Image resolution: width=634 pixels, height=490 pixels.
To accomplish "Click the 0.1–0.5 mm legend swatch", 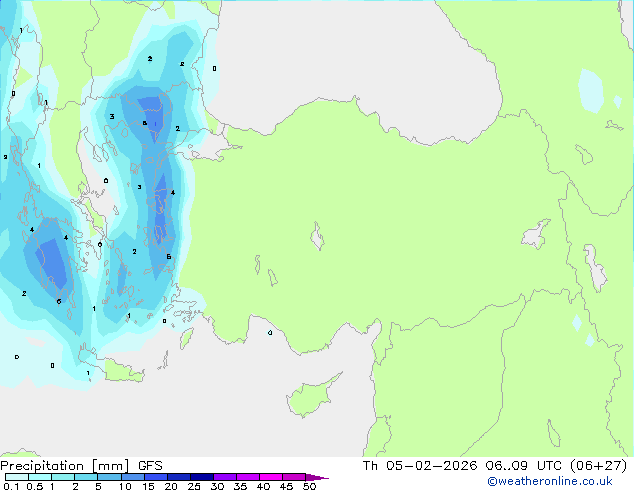I will [17, 477].
